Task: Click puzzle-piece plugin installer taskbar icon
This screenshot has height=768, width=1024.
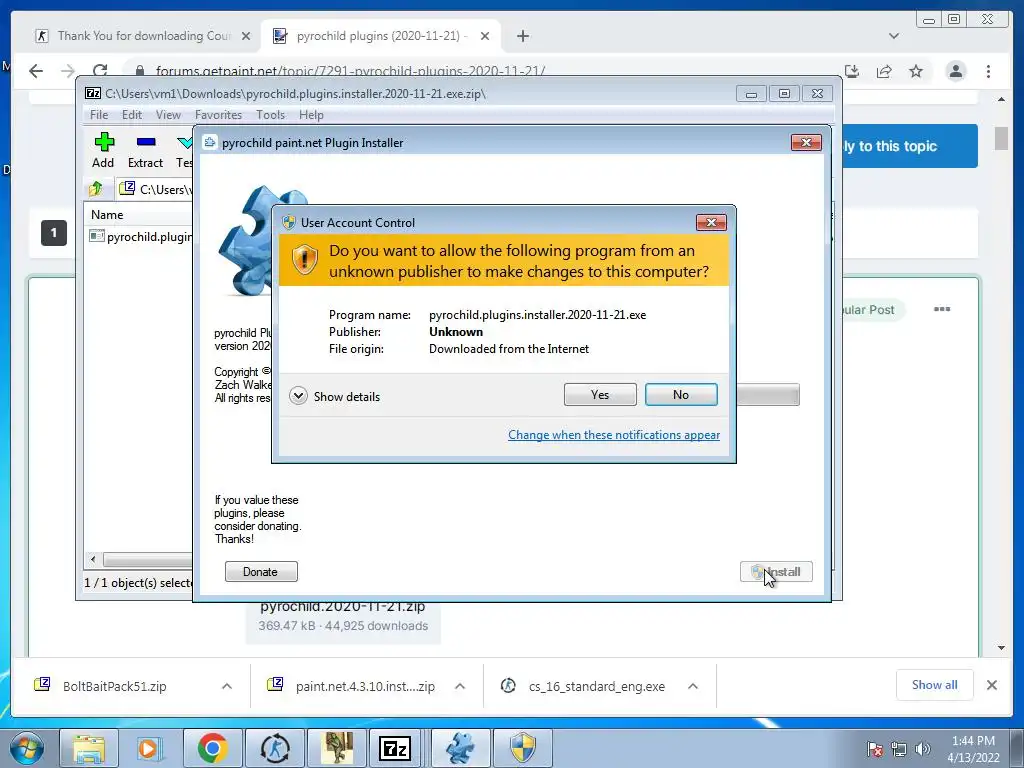Action: pos(460,748)
